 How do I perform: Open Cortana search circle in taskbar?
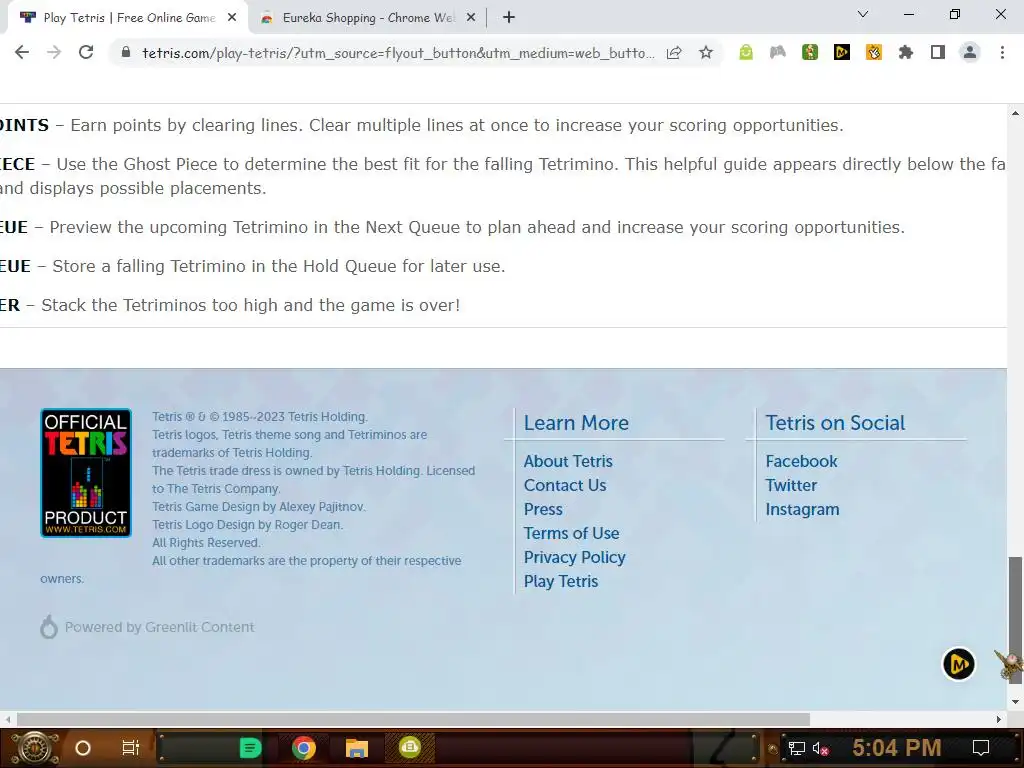point(83,748)
